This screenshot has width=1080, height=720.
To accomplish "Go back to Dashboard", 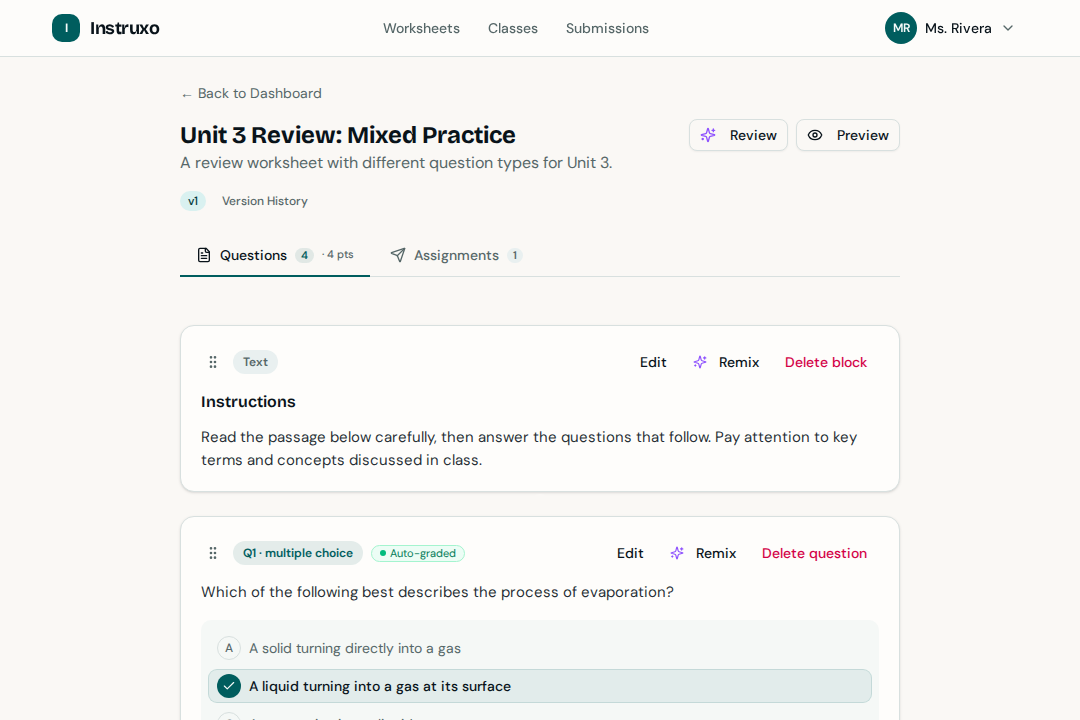I will 251,93.
